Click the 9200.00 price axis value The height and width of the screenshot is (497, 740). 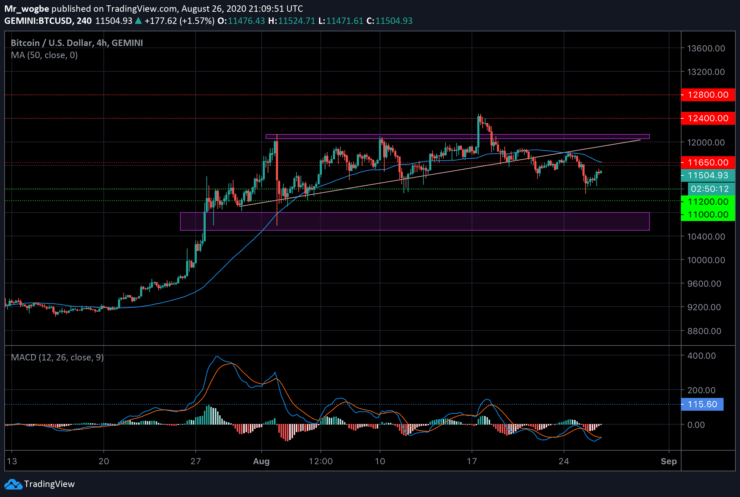click(706, 307)
